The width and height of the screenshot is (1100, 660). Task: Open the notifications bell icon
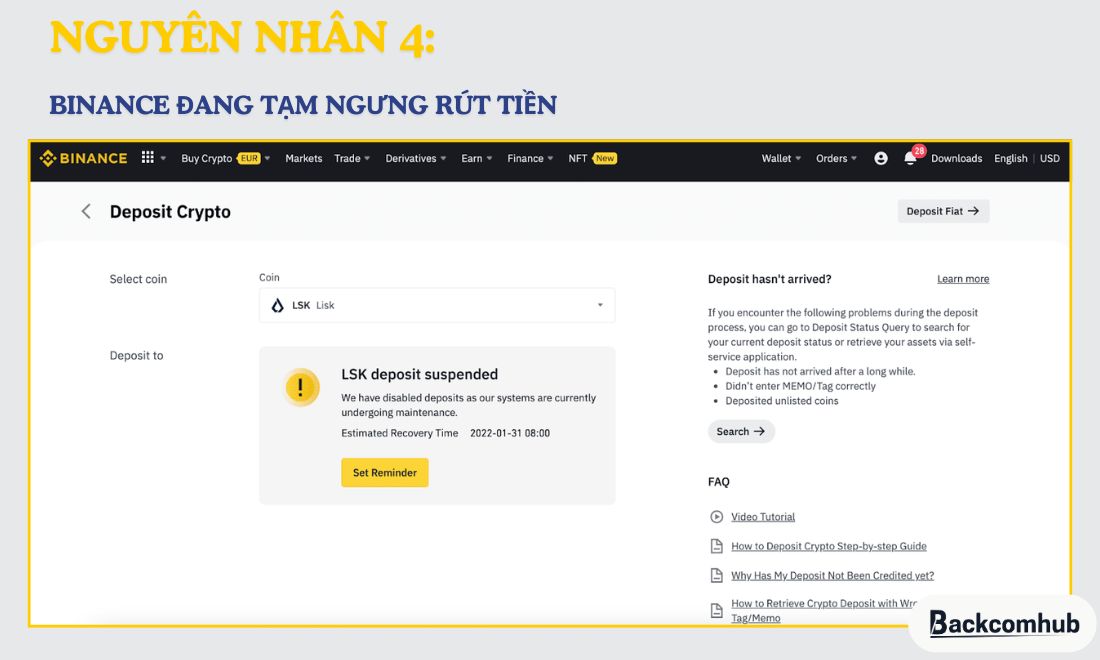pos(910,159)
